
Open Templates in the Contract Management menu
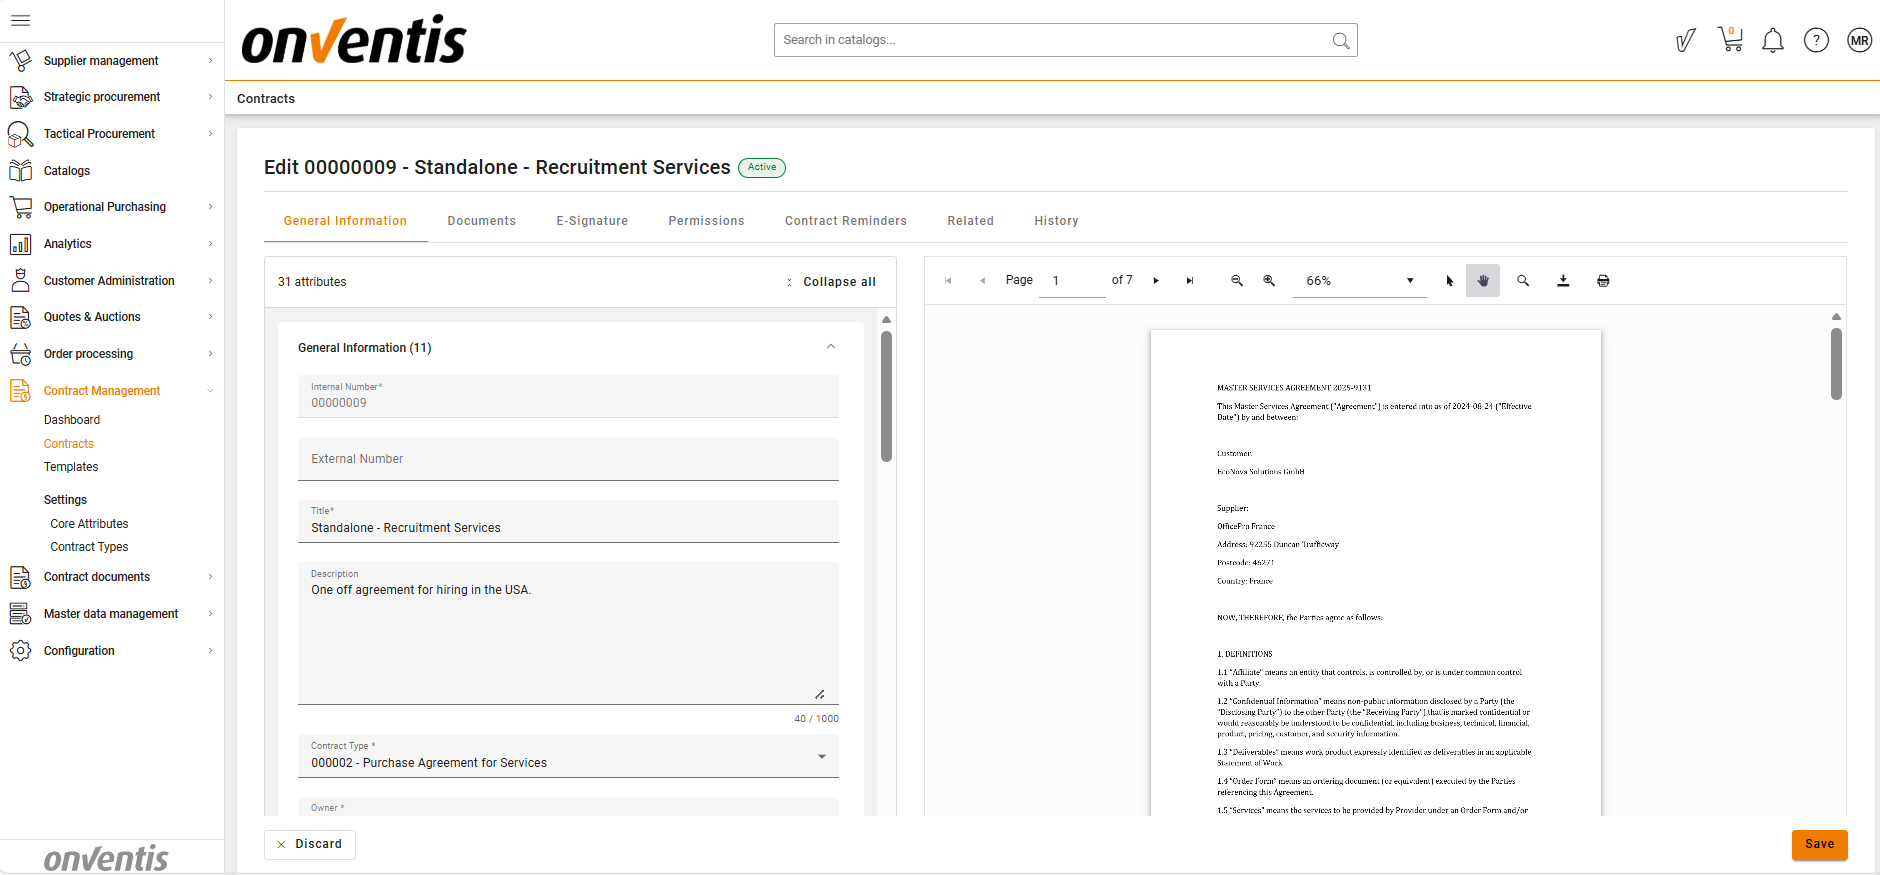pyautogui.click(x=71, y=467)
